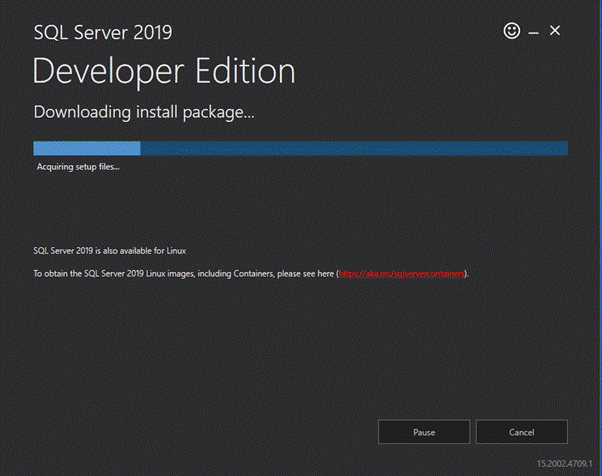Screen dimensions: 602x476
Task: Click the download progress bar
Action: tap(300, 148)
